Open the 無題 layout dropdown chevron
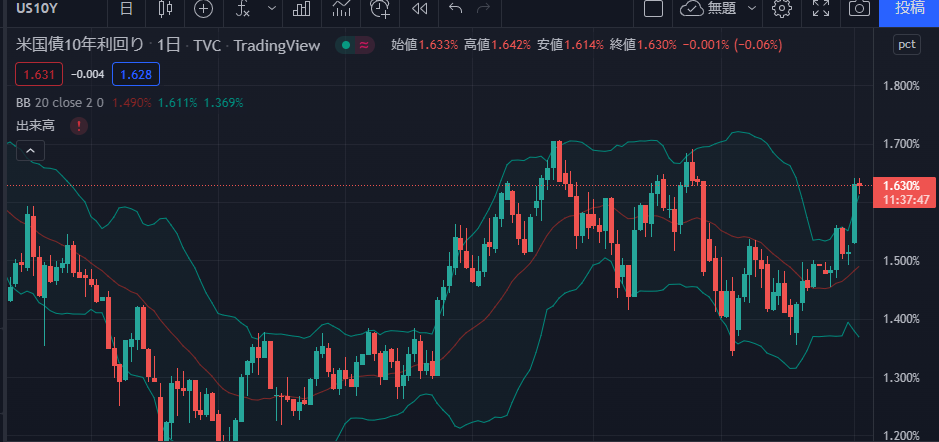This screenshot has width=939, height=442. coord(752,9)
